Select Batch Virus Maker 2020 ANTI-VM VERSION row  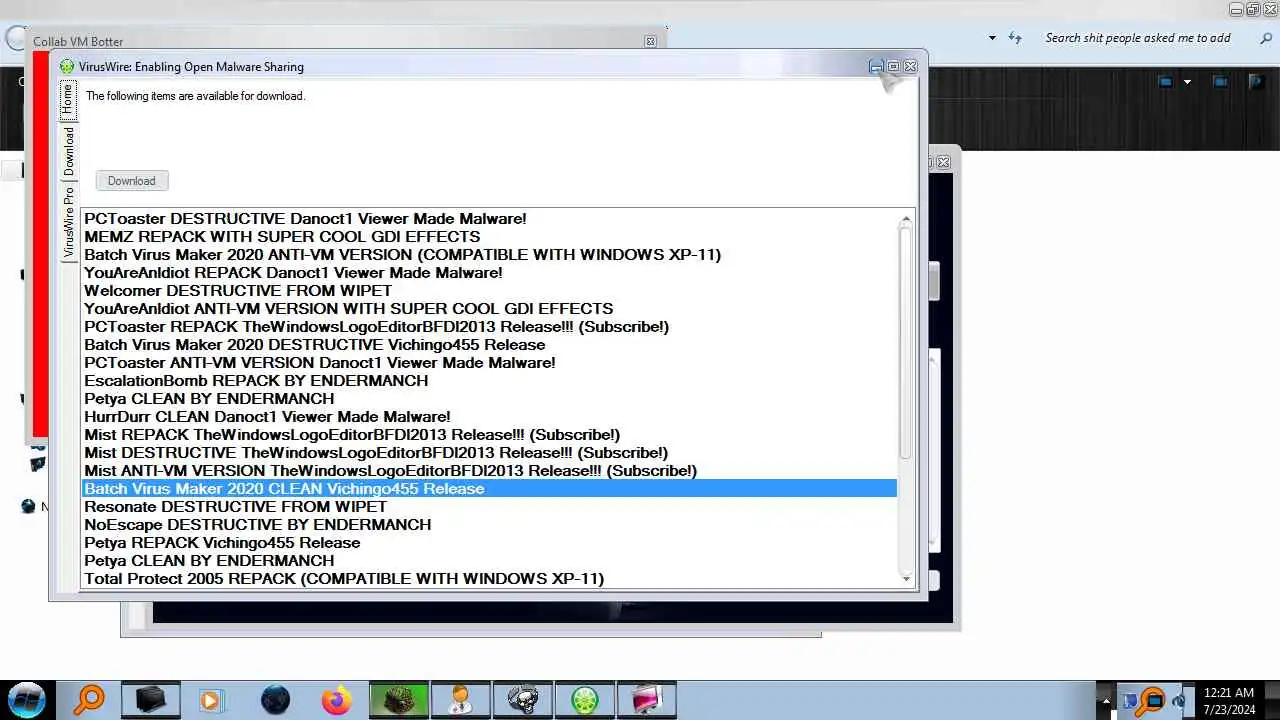click(490, 255)
